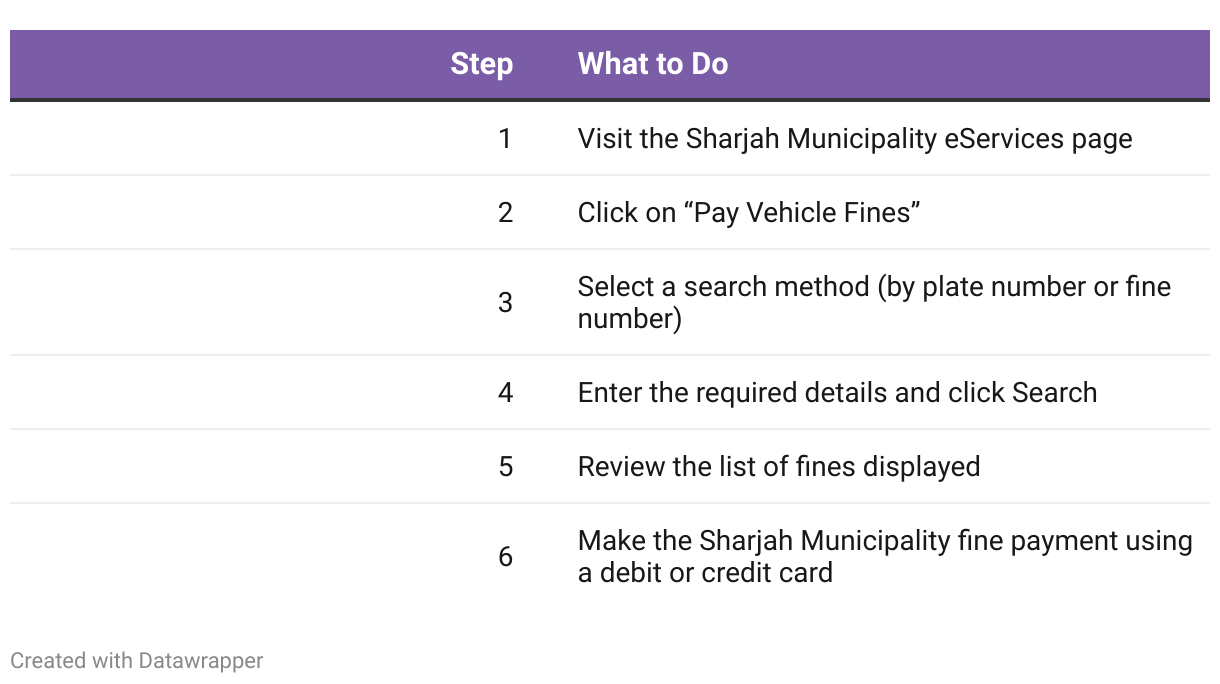The height and width of the screenshot is (684, 1220).
Task: Click "Review the list of fines displayed" text
Action: point(779,466)
